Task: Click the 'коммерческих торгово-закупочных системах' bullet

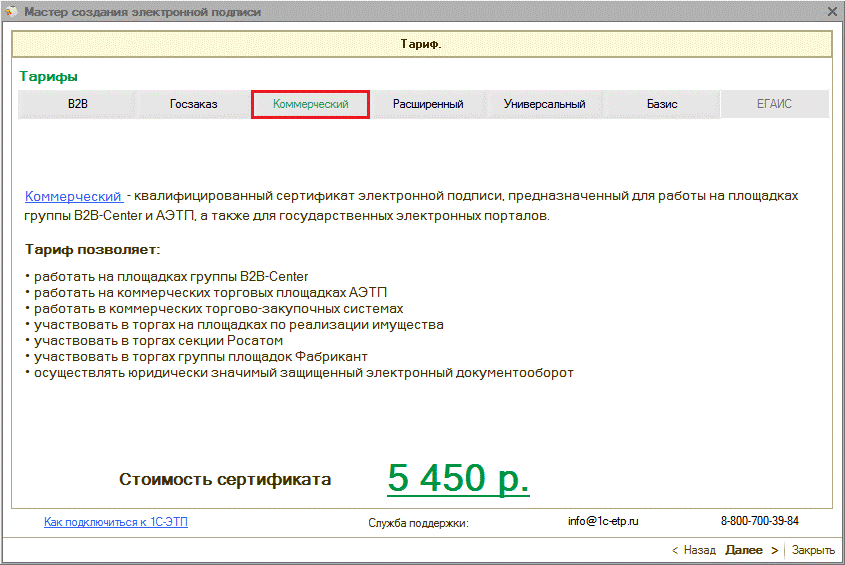Action: point(214,309)
